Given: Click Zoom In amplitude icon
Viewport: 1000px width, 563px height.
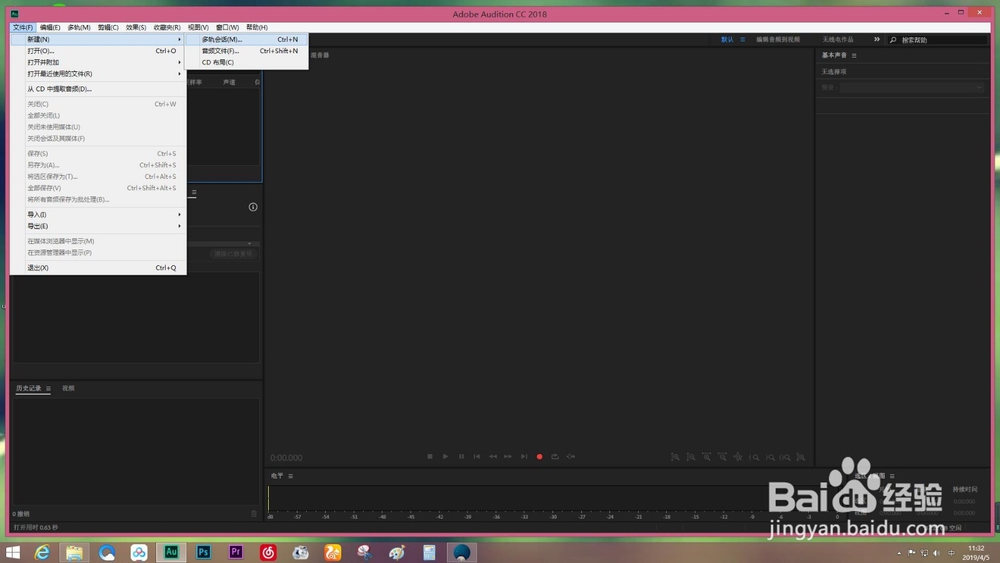Looking at the screenshot, I should [675, 457].
